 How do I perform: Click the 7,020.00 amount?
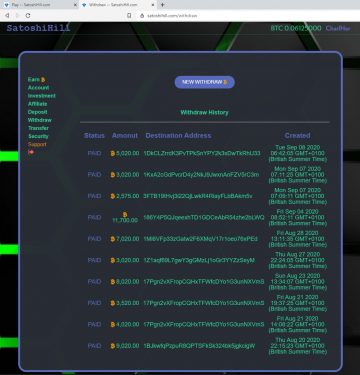point(128,239)
